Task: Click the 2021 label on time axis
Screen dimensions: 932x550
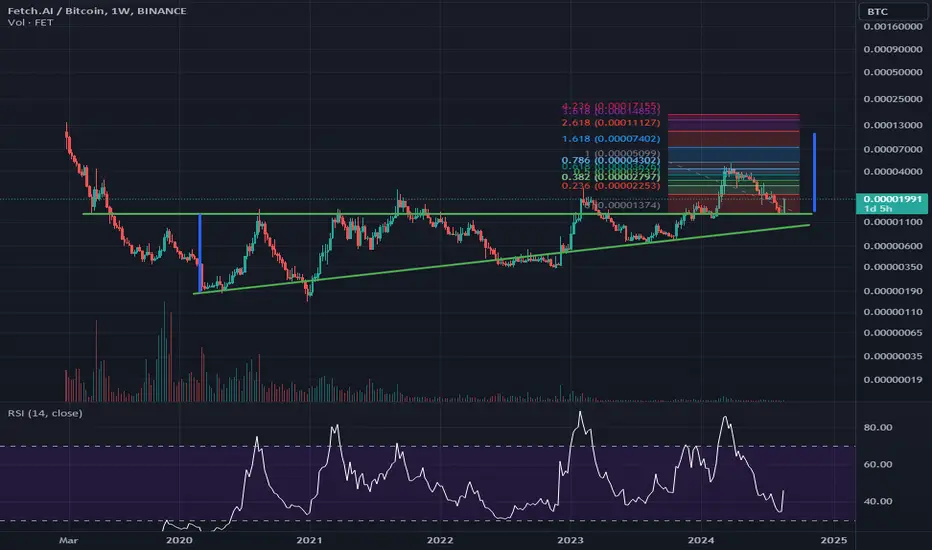Action: click(309, 540)
